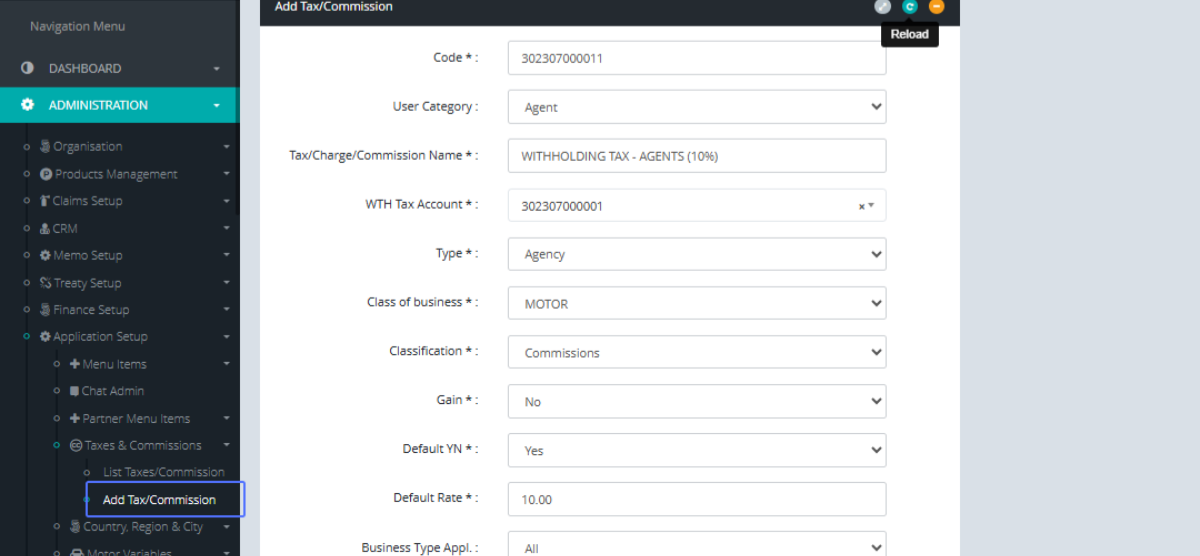Expand the Finance Setup menu
The width and height of the screenshot is (1200, 556).
click(x=91, y=310)
